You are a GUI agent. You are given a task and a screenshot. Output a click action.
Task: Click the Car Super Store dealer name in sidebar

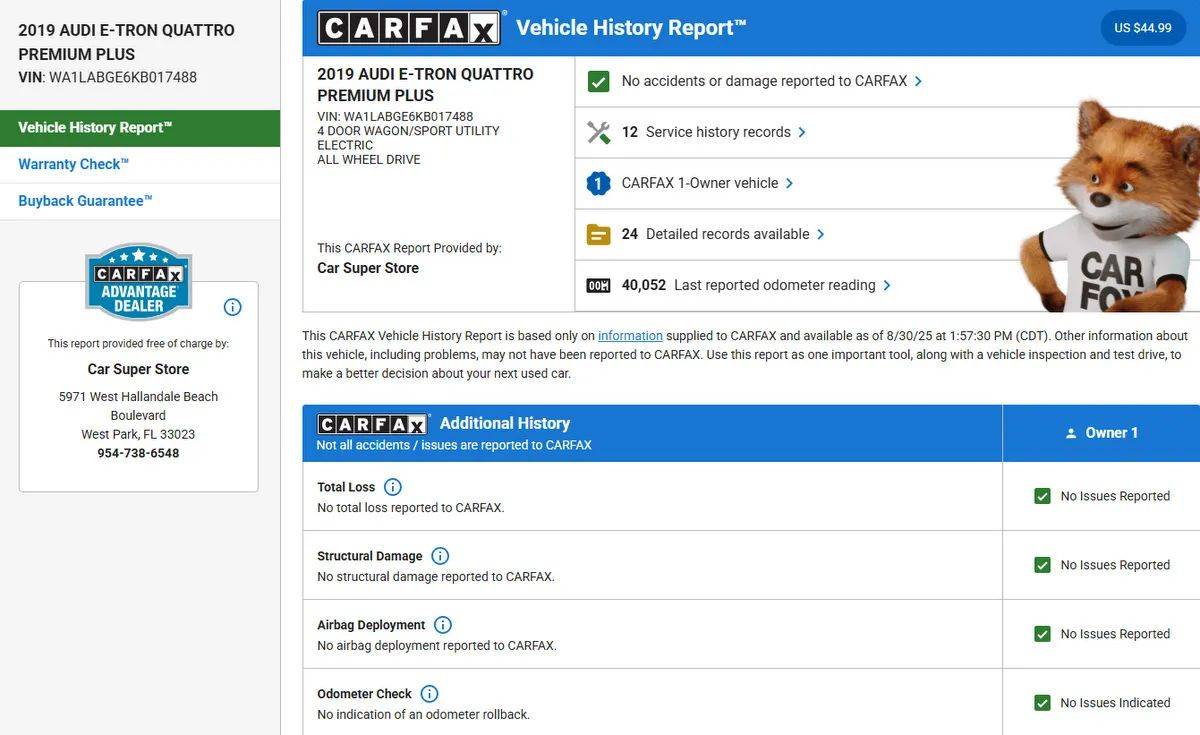coord(138,369)
